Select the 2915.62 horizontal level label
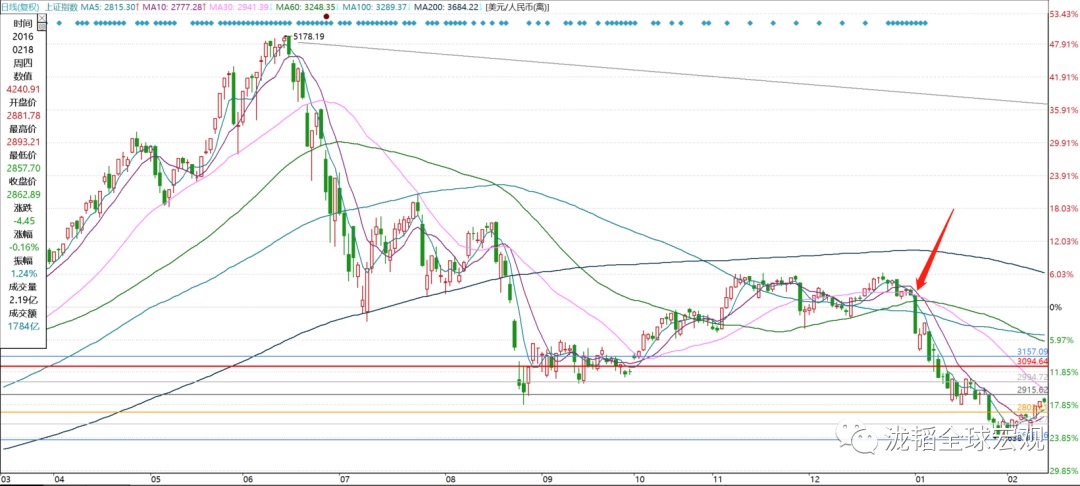The width and height of the screenshot is (1080, 486). point(1031,390)
